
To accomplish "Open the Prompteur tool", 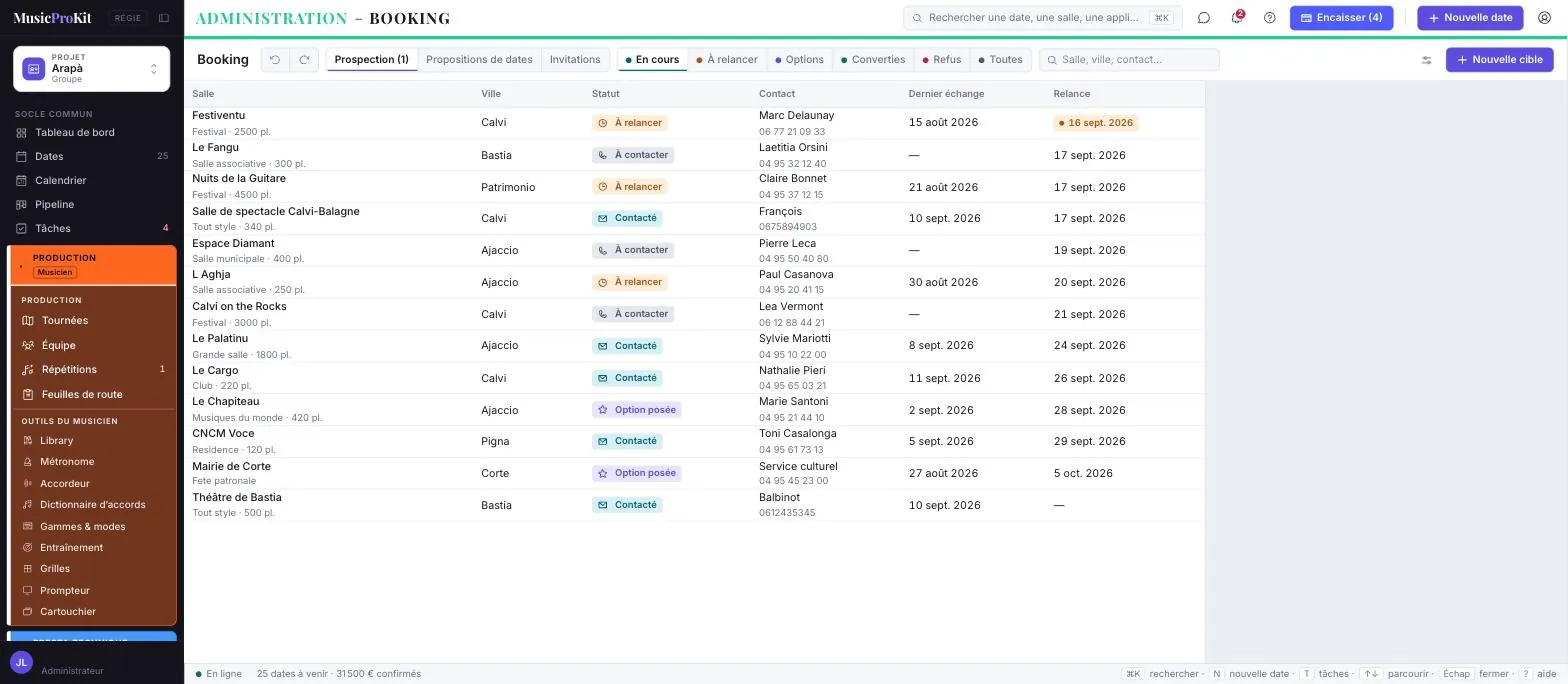I will (93, 591).
